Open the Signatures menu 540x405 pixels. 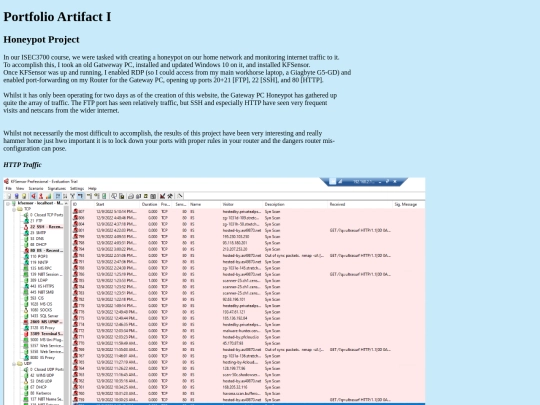click(x=56, y=188)
